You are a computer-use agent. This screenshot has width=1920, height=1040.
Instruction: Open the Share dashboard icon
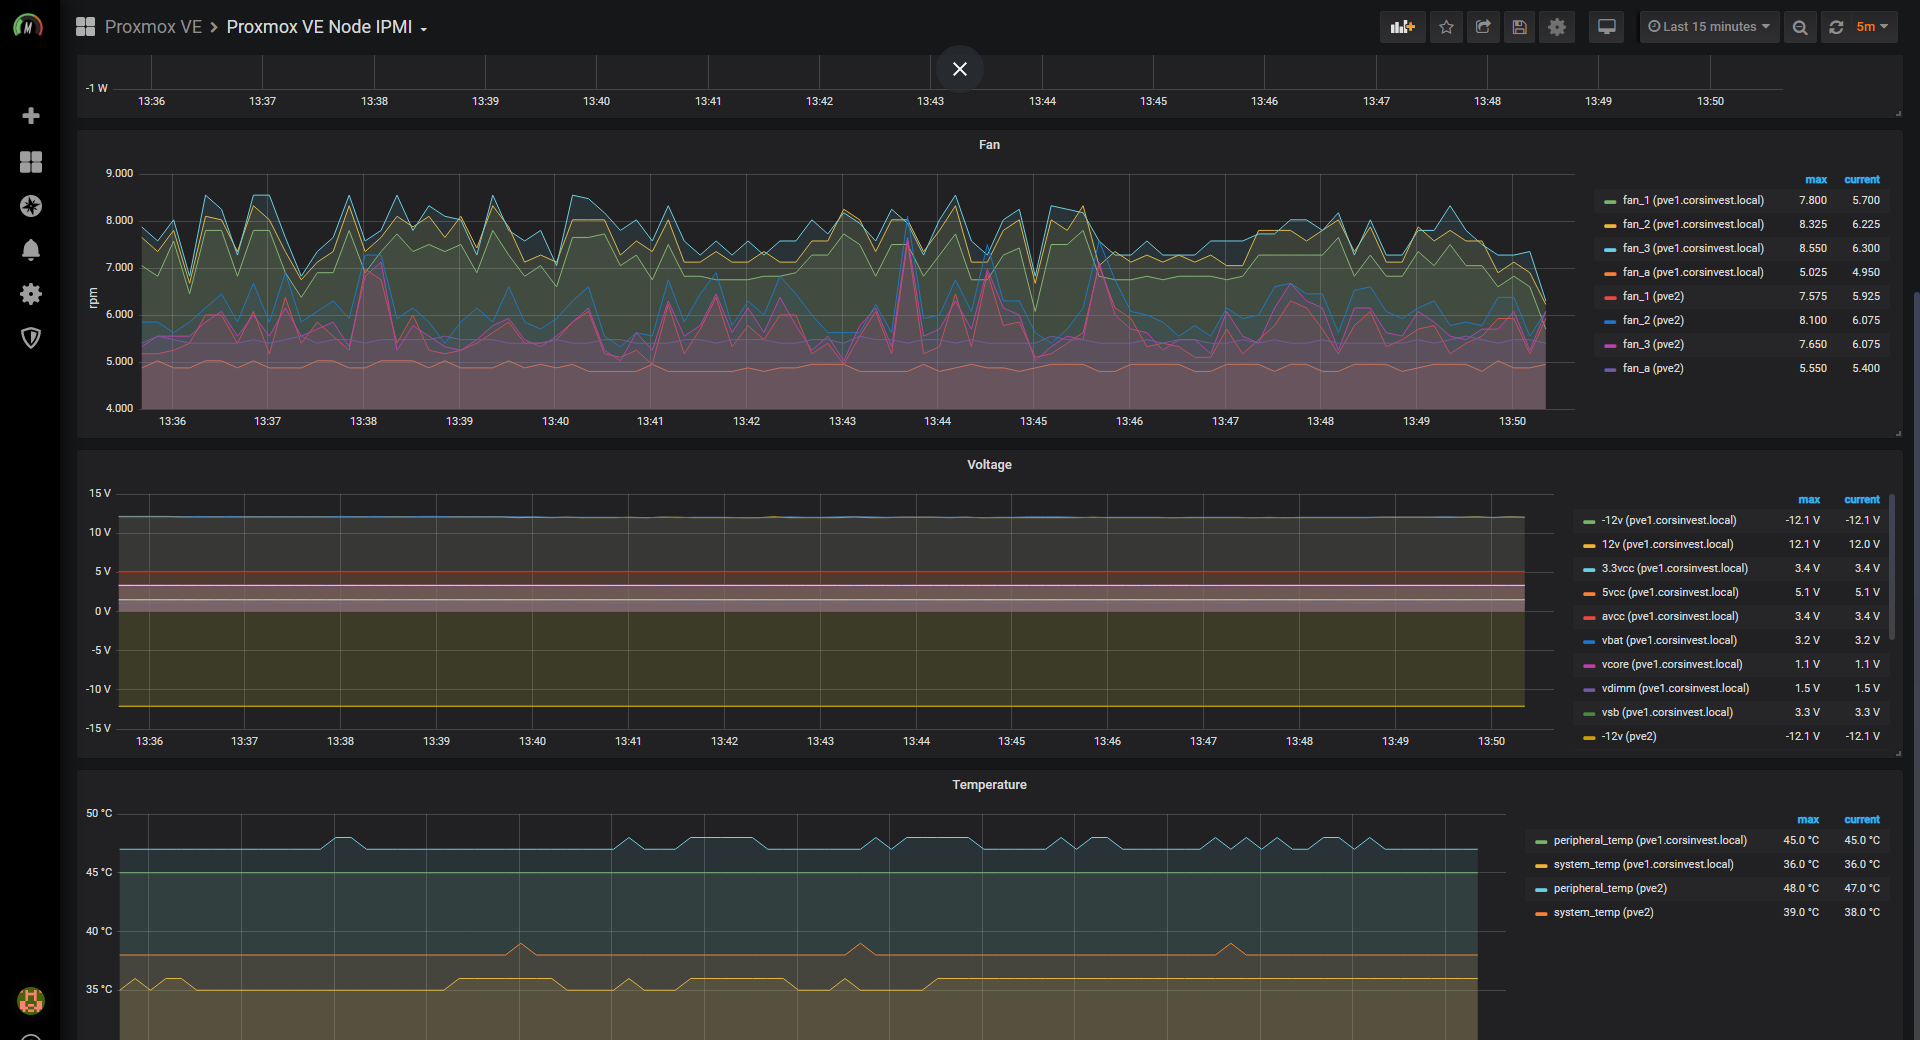[1483, 27]
